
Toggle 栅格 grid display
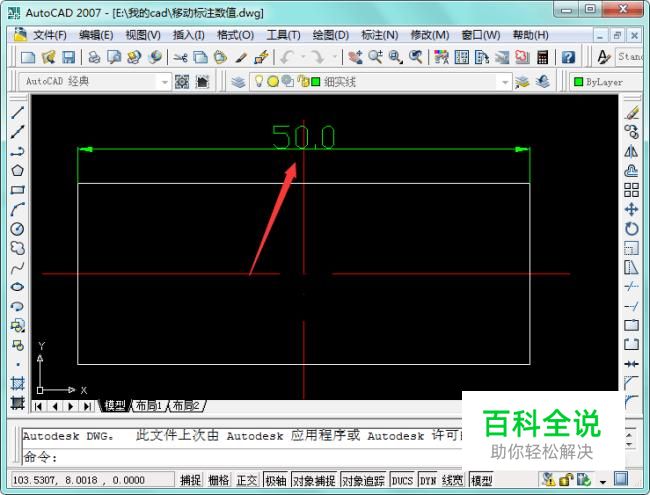(x=219, y=480)
